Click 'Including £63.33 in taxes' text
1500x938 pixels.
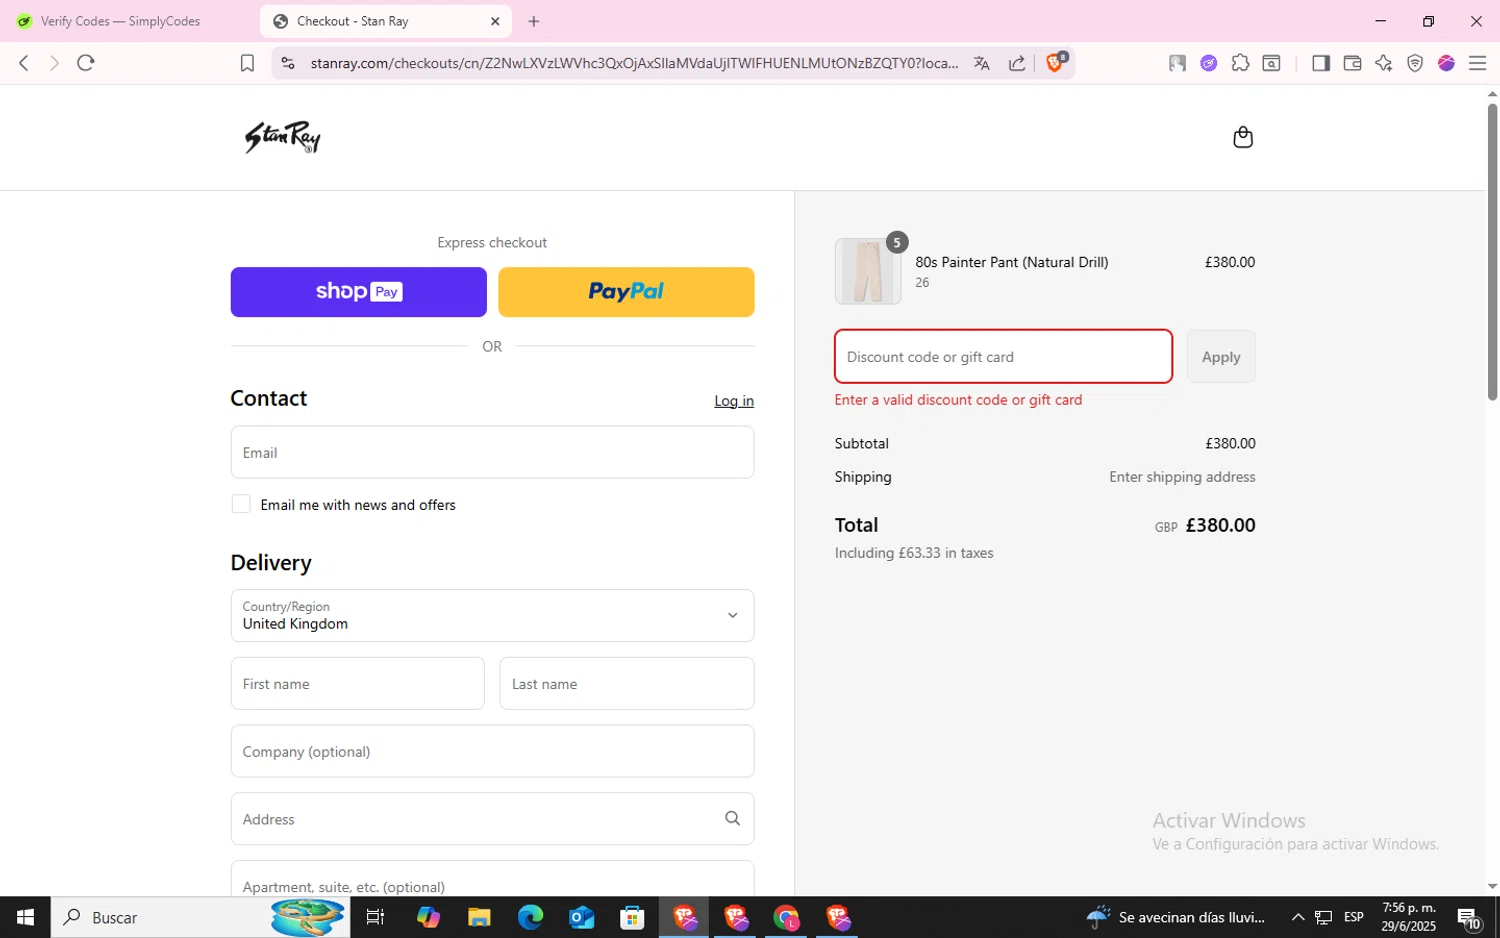point(914,553)
